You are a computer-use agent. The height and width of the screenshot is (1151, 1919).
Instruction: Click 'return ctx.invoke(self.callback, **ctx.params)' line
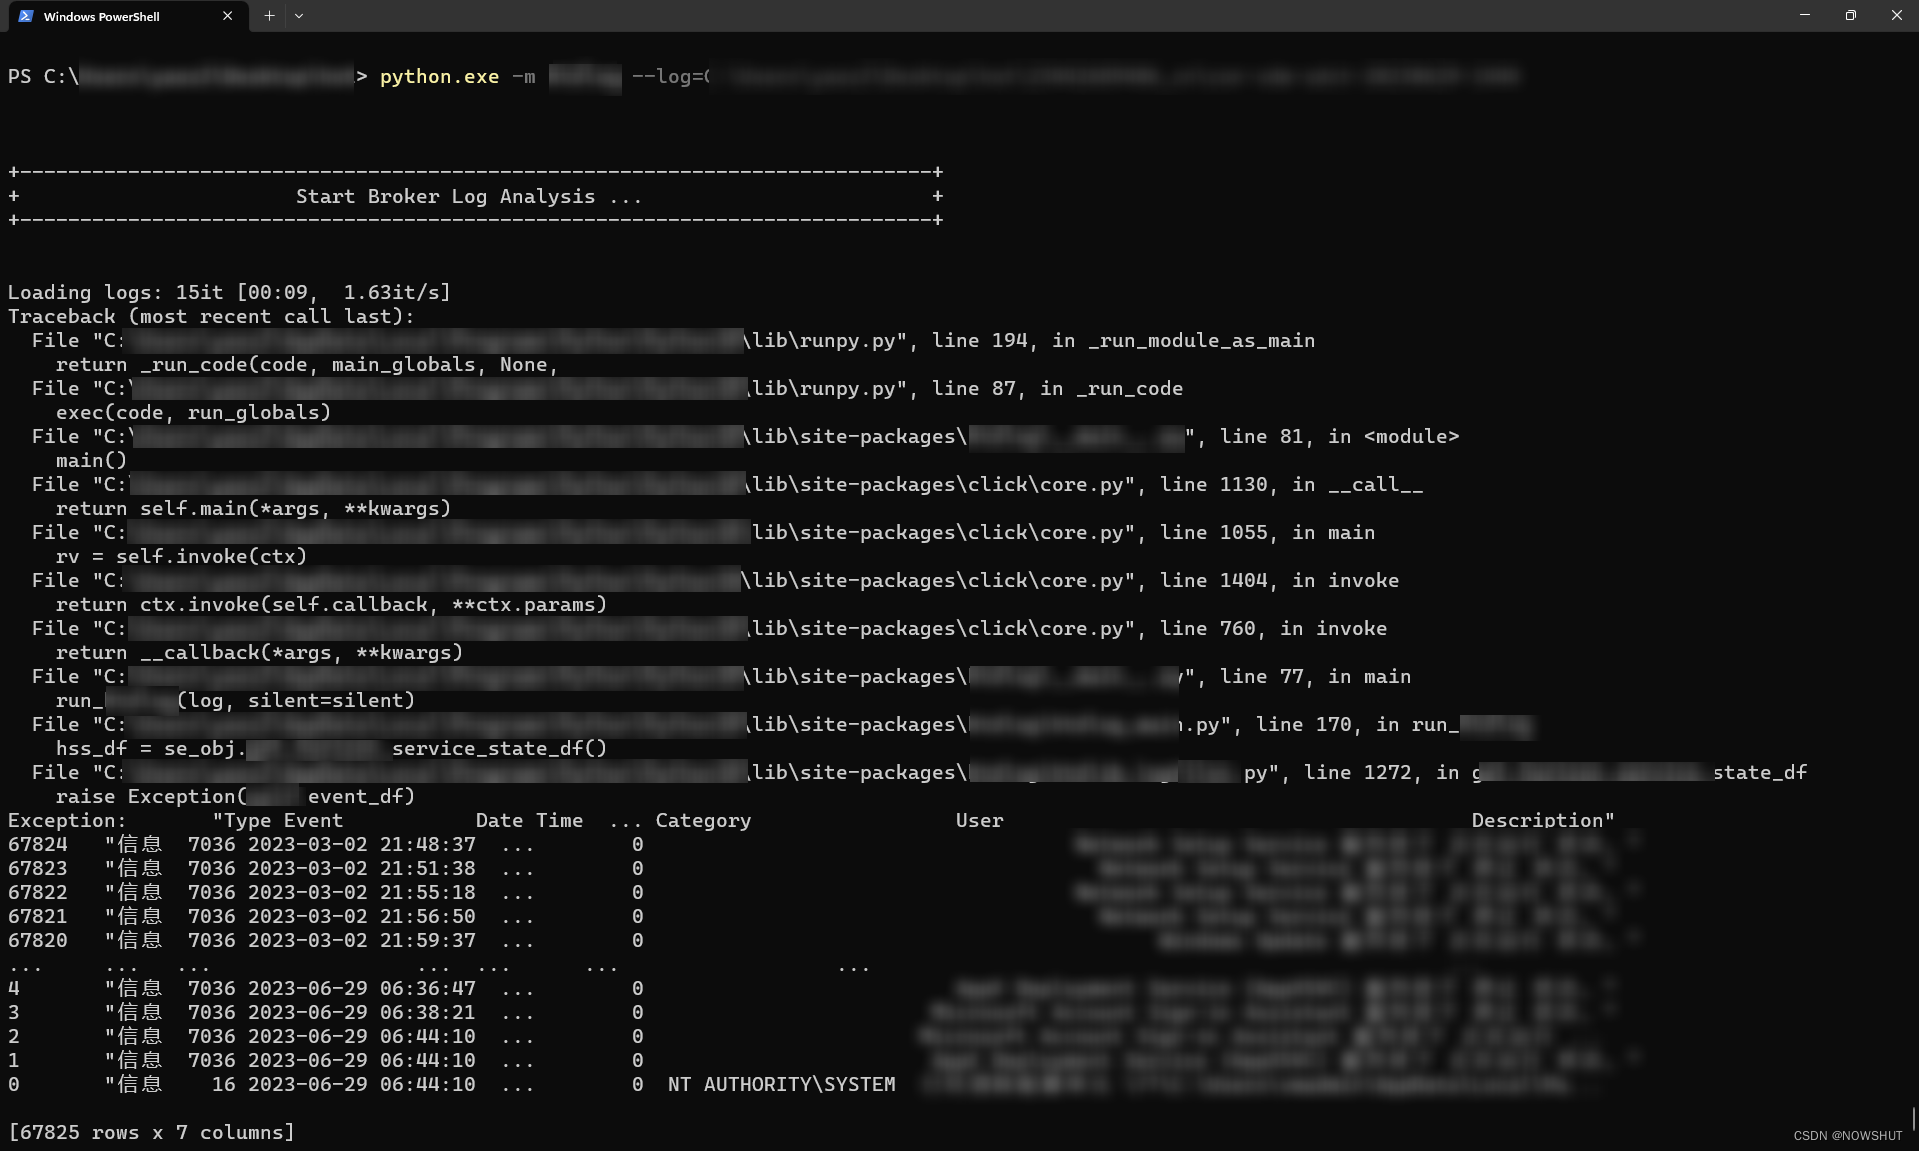[331, 605]
